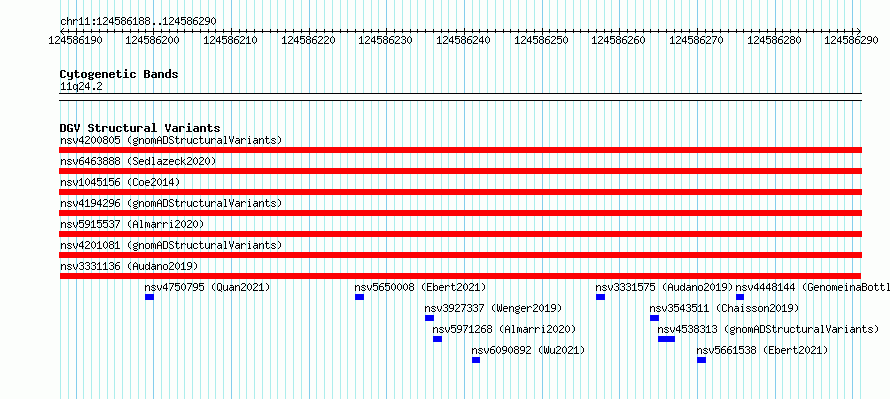Screen dimensions: 890x399
Task: Click the nsv5915537 (Almarri2020) label
Action: (x=132, y=224)
